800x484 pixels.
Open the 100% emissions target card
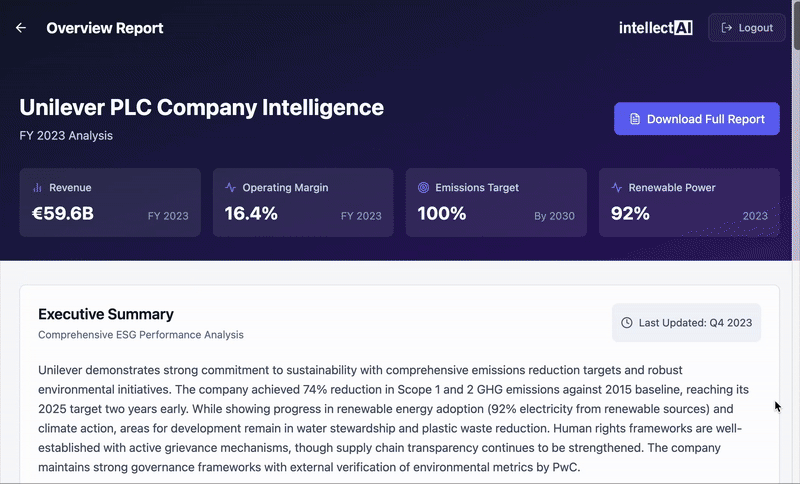point(496,202)
